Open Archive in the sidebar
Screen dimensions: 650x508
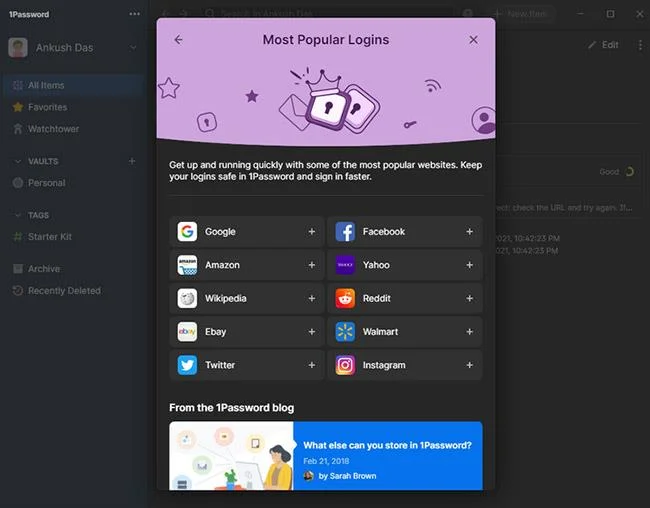74,269
